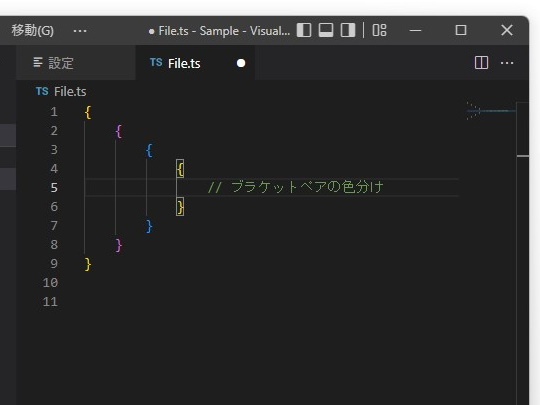Click line number 6 in gutter

coord(54,207)
